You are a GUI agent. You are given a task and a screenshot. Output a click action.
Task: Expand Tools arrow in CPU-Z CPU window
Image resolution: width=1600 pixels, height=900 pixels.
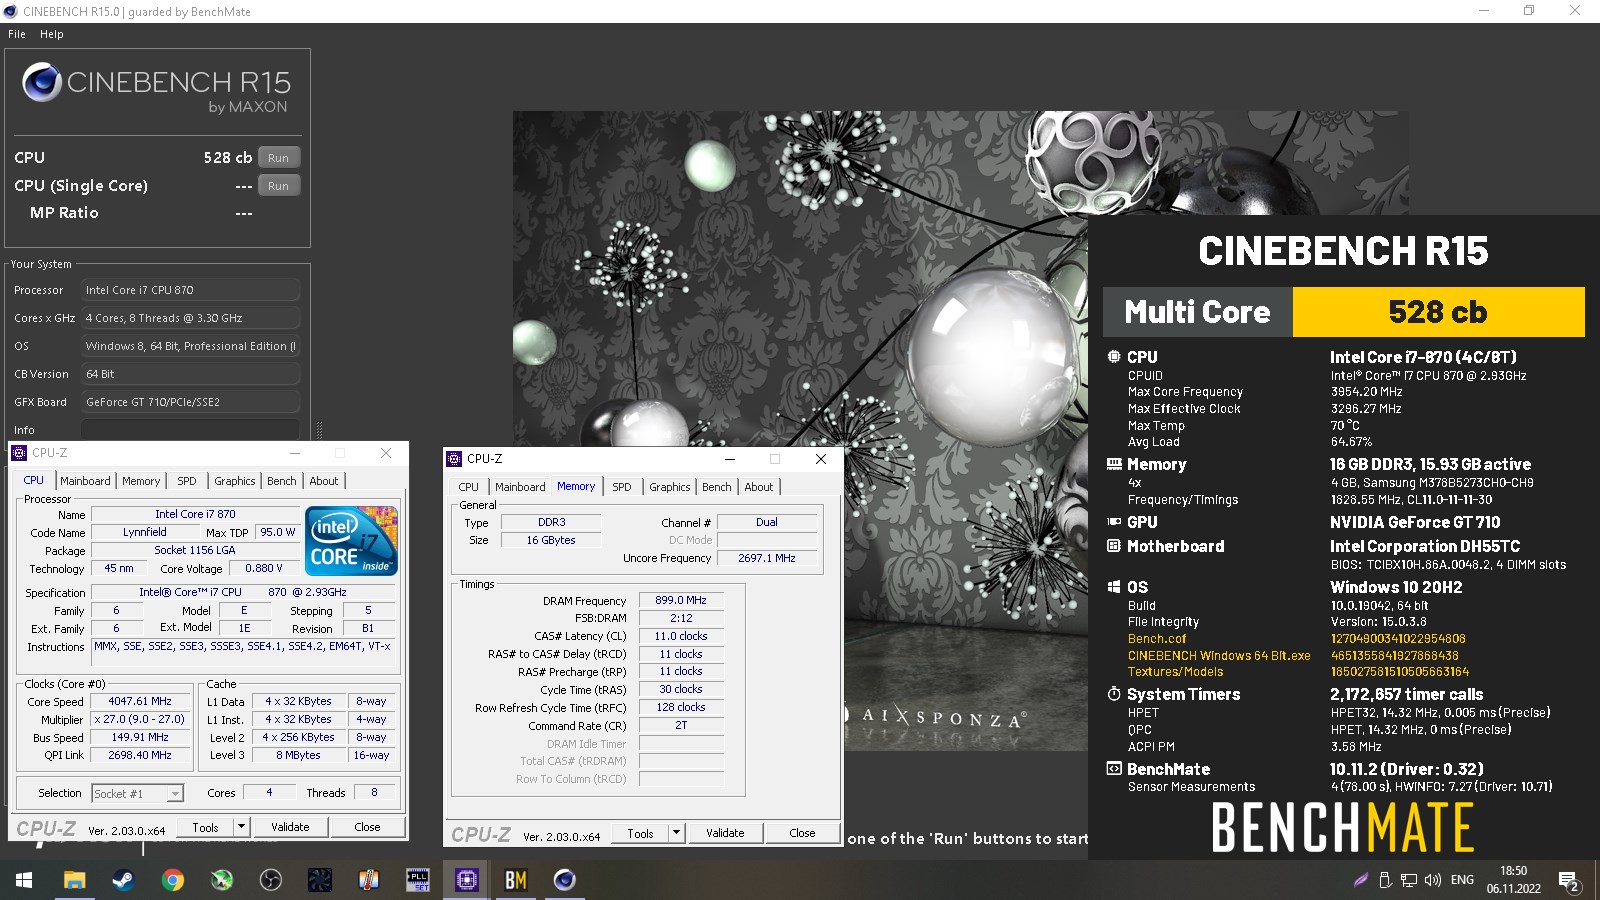tap(241, 827)
